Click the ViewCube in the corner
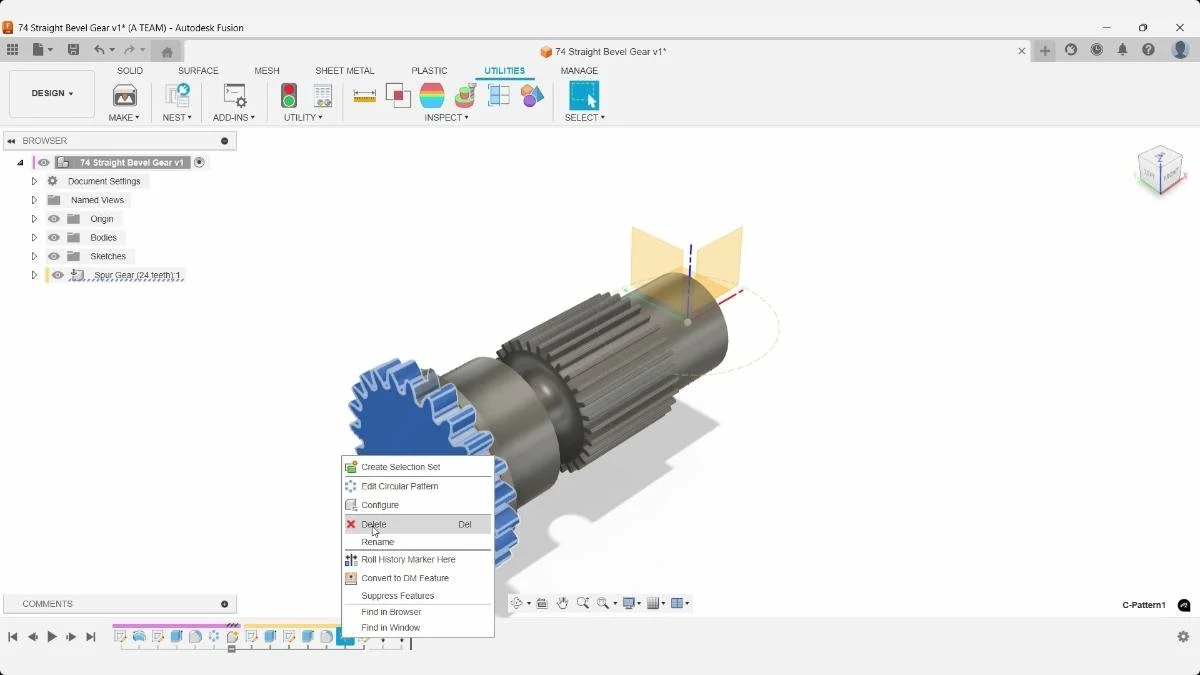This screenshot has width=1200, height=675. click(1160, 172)
